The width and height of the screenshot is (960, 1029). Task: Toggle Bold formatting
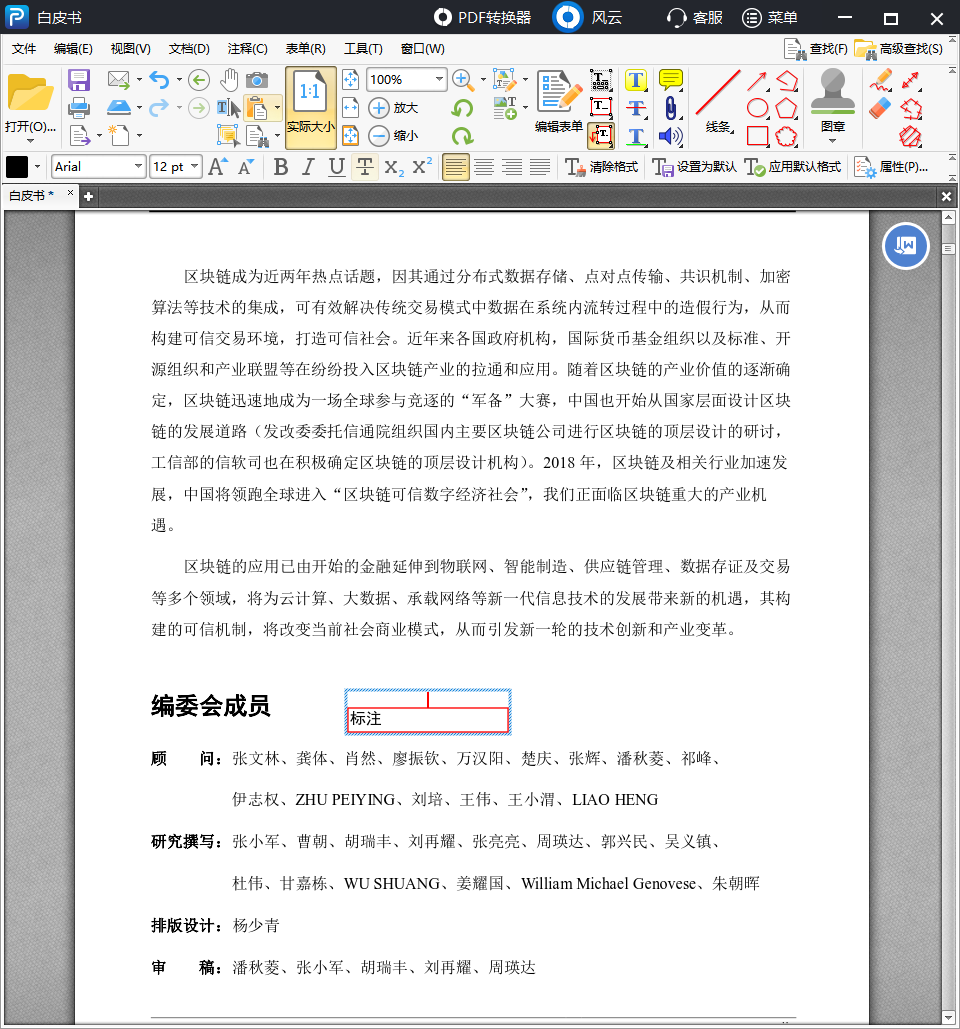(x=281, y=167)
